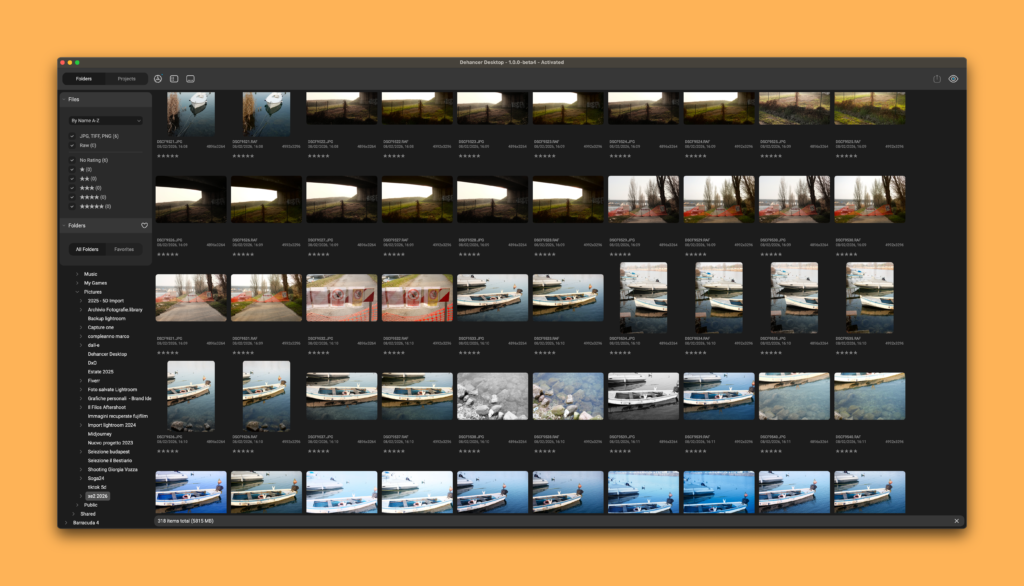
Task: Click the star rating under the first thumbnail
Action: 168,156
